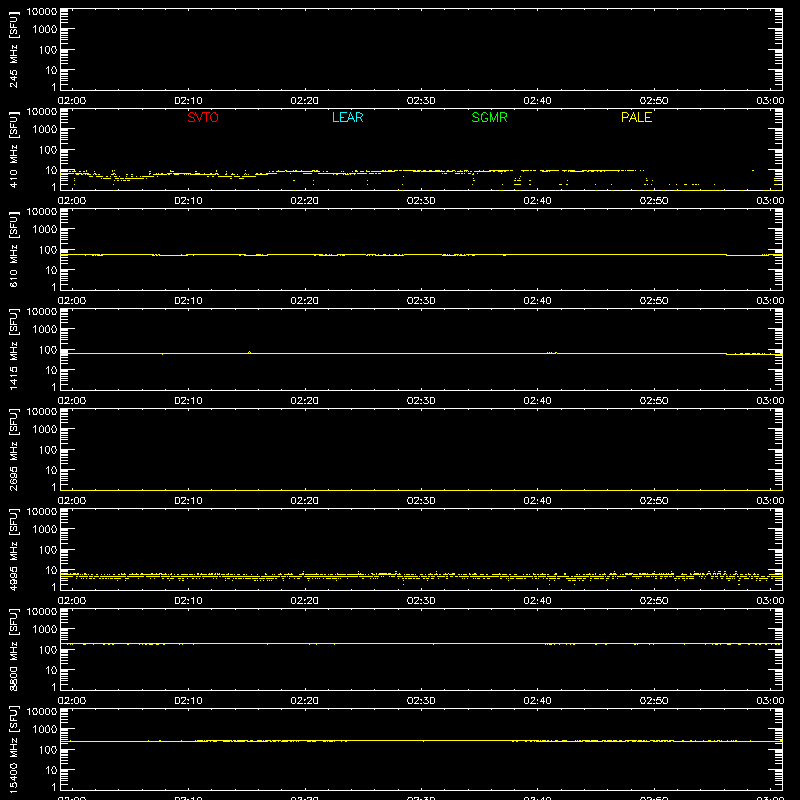Click the 8800 MHz yellow flux trace

pos(421,644)
